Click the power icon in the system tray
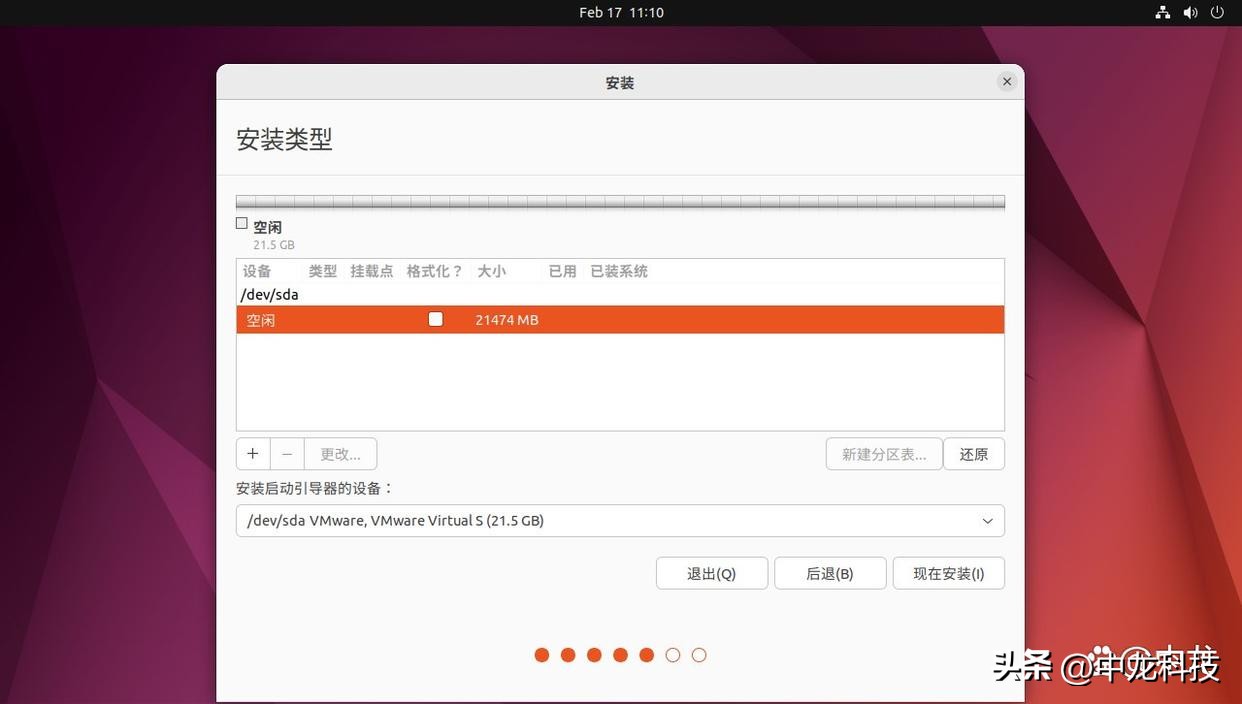 pos(1216,11)
